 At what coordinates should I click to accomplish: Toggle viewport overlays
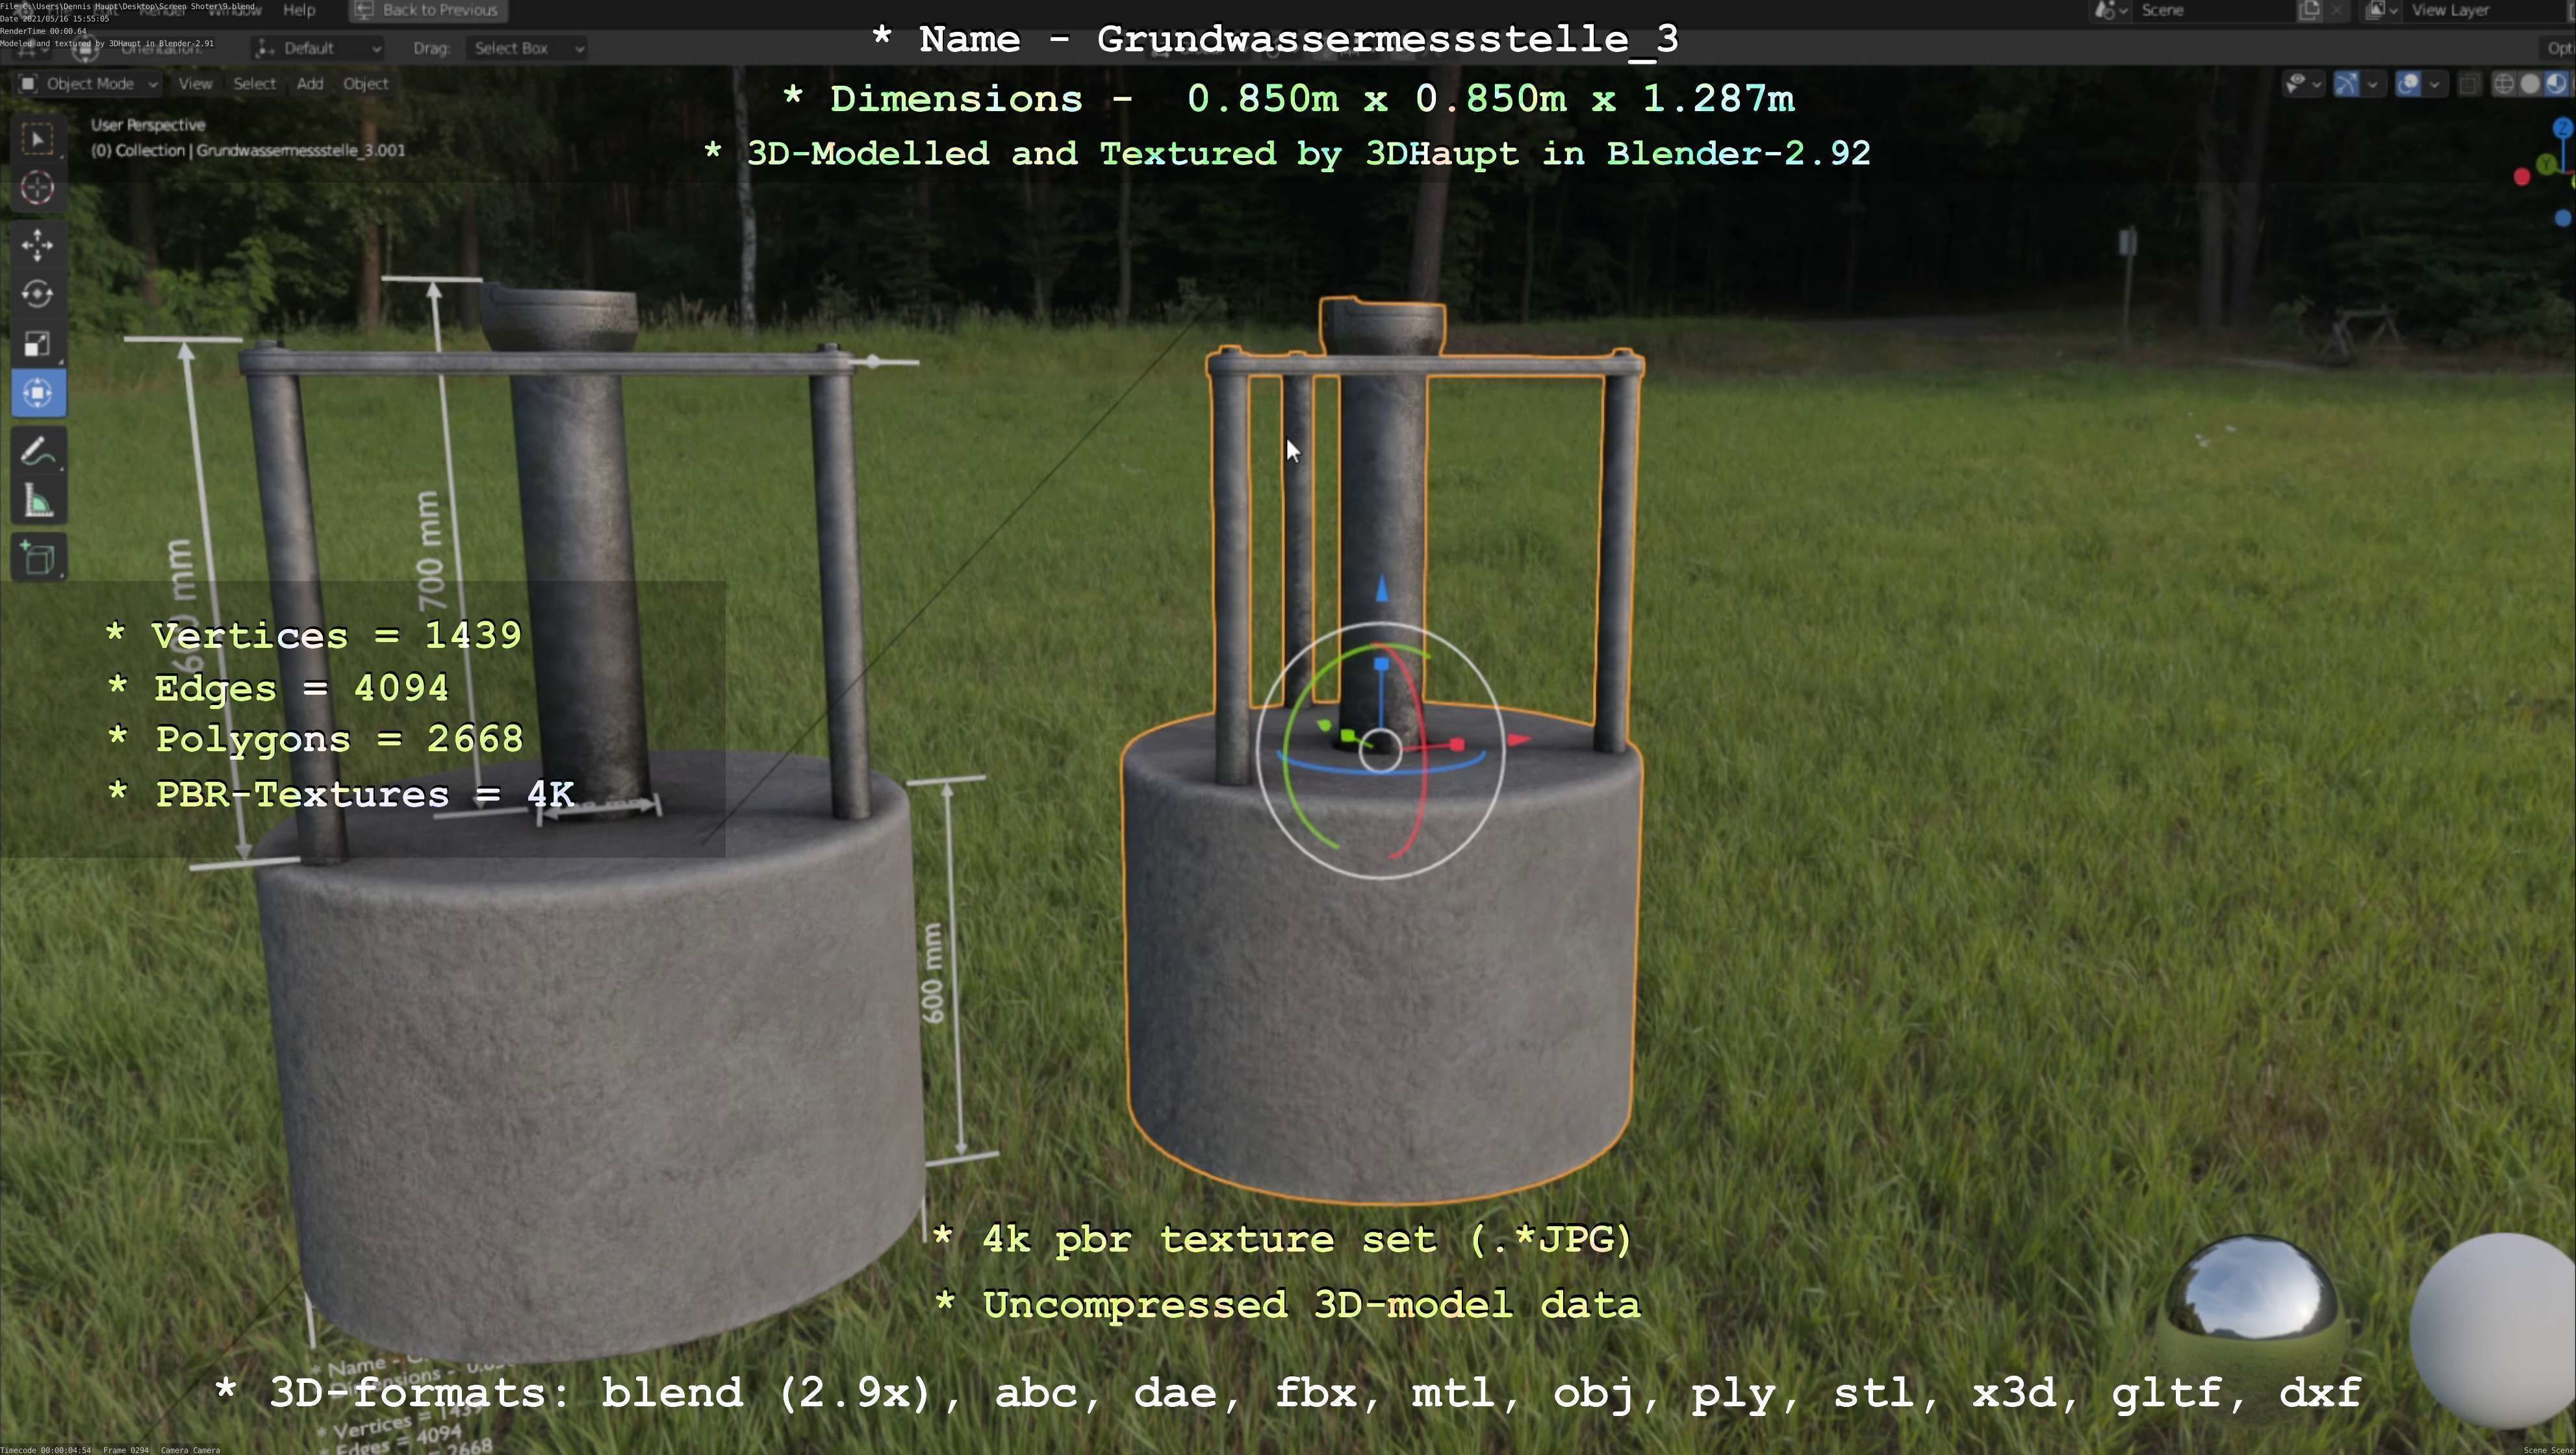coord(2408,84)
